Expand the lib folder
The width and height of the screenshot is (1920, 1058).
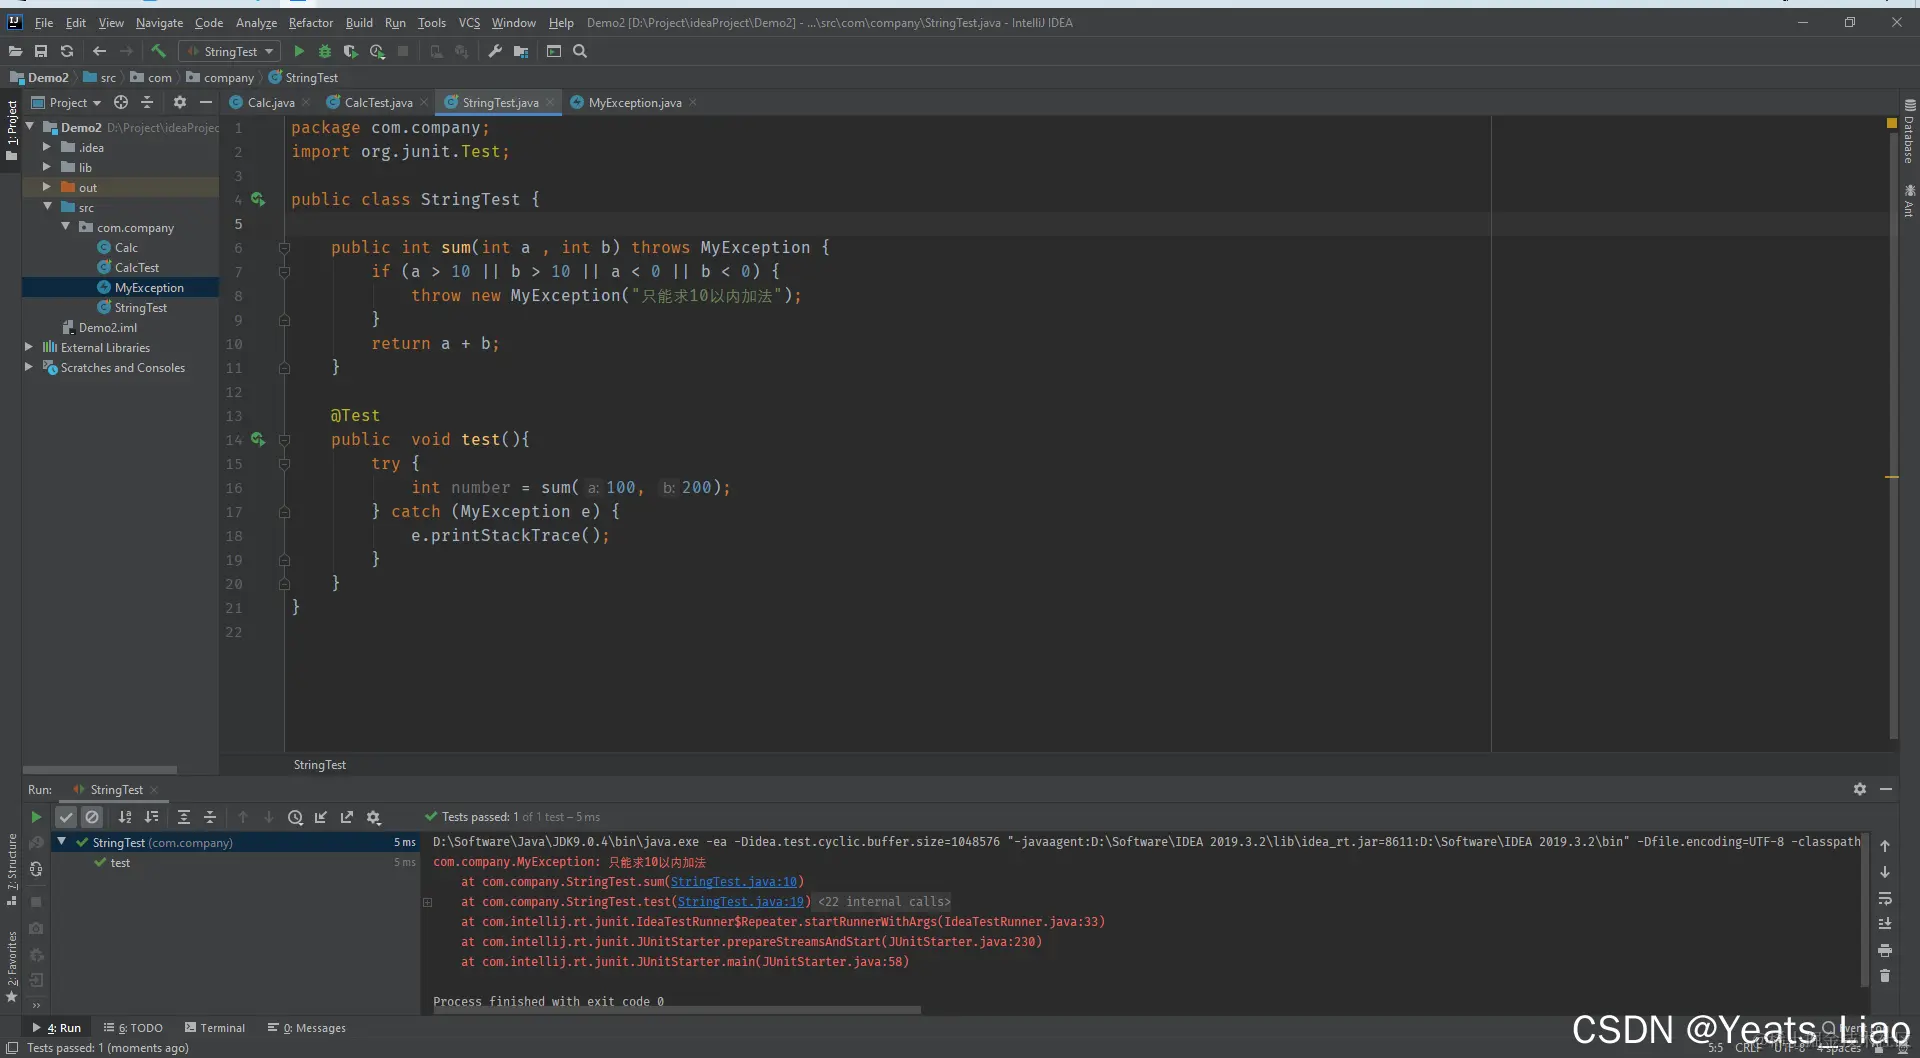47,167
